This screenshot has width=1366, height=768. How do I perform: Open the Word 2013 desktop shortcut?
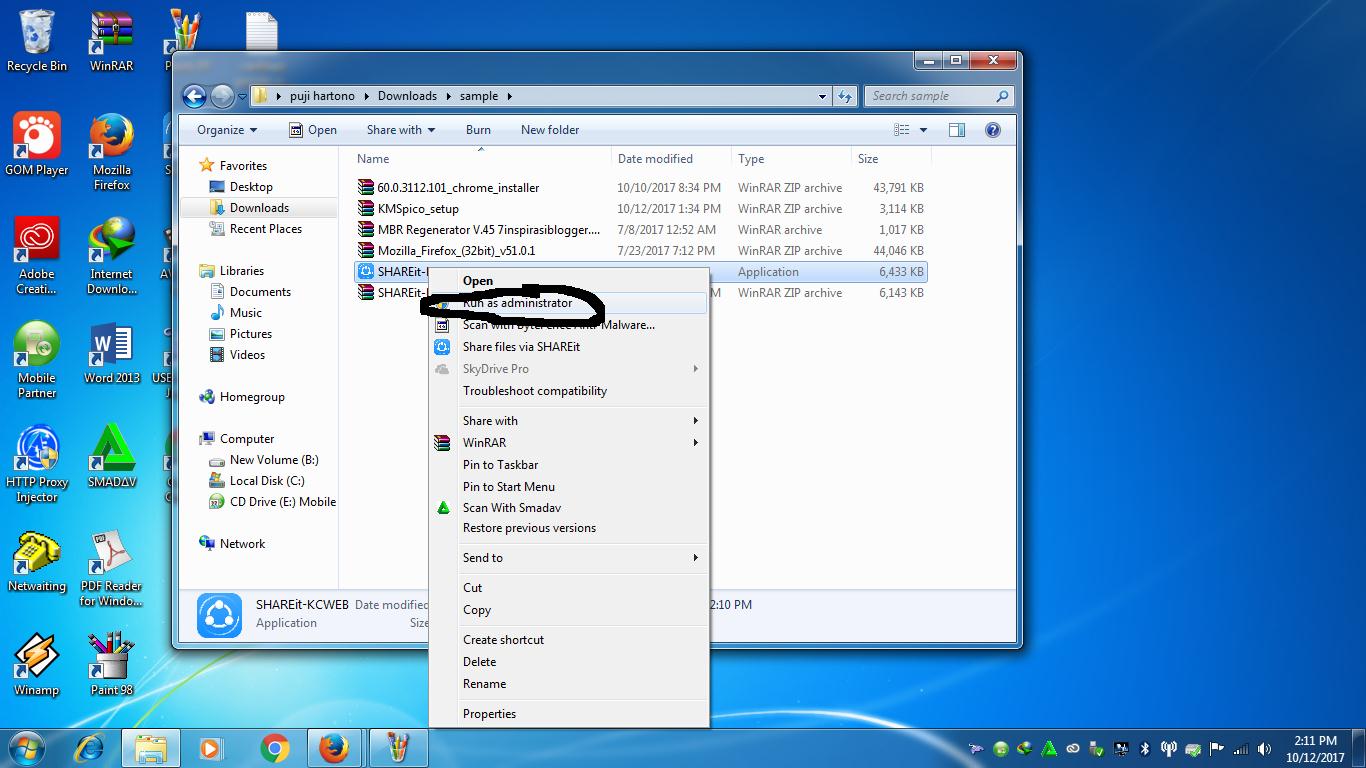pos(112,352)
